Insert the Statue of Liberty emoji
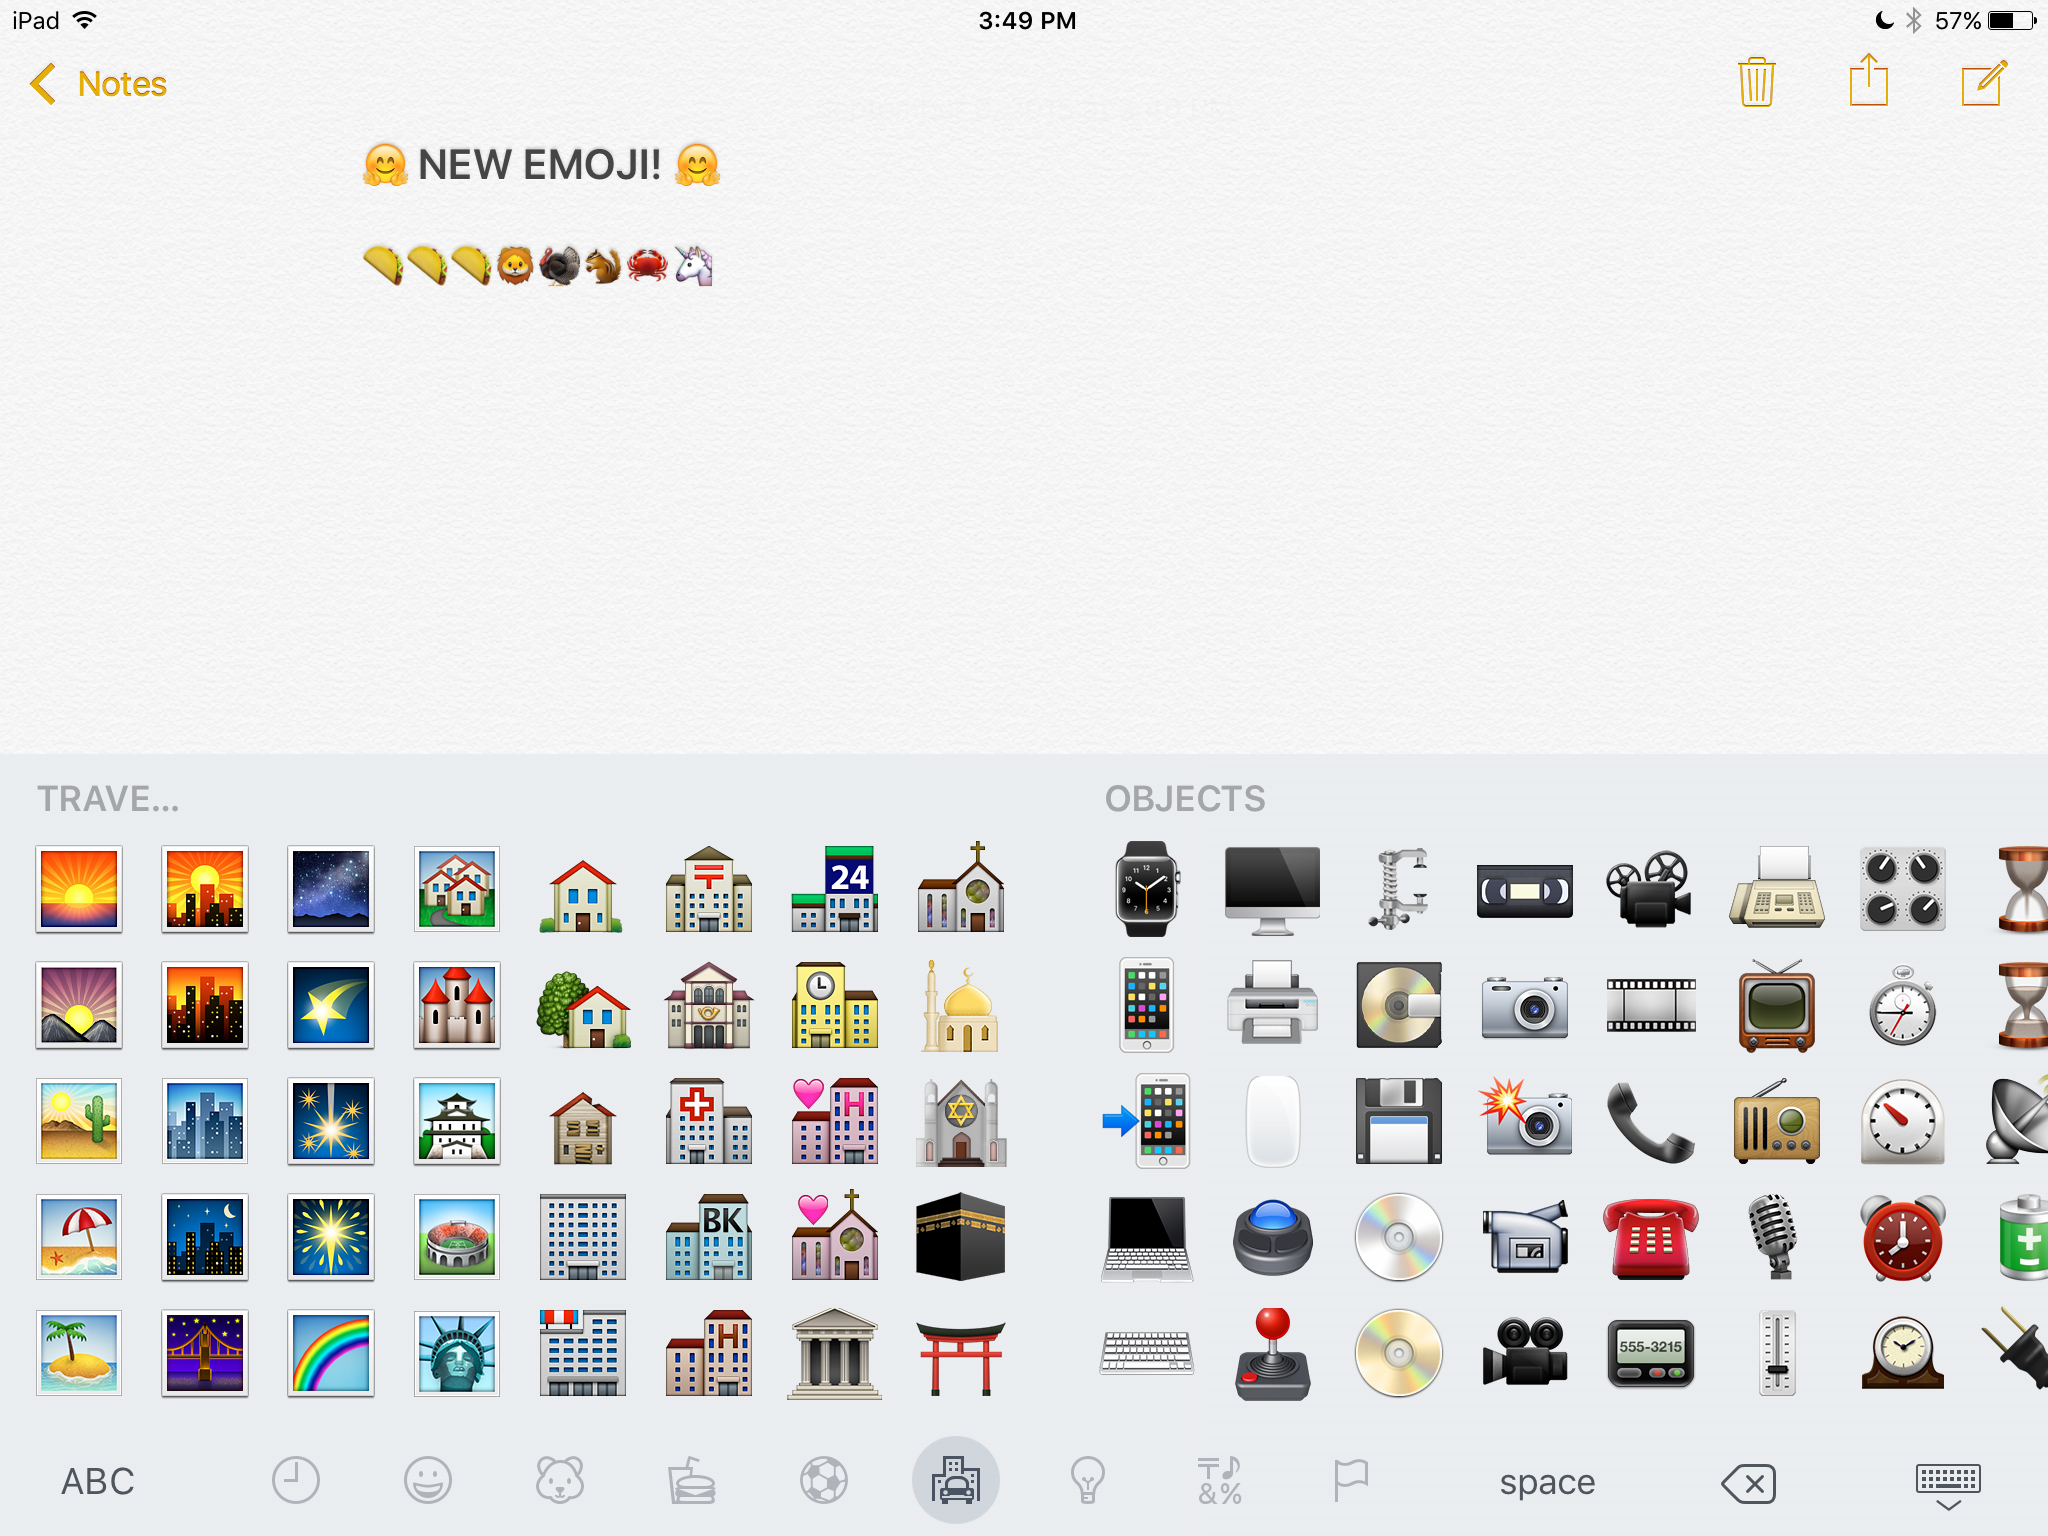Screen dimensions: 2048x1536 457,1353
